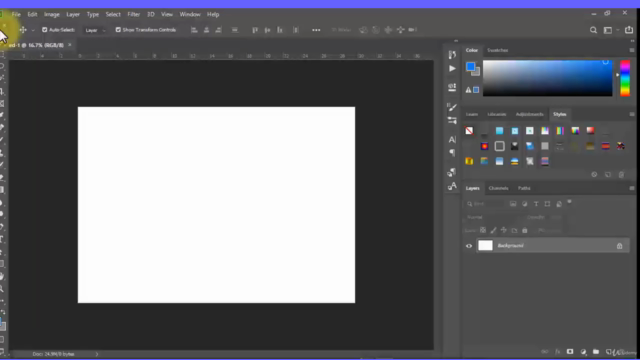This screenshot has height=360, width=640.
Task: Click the lock position icon
Action: tap(504, 230)
